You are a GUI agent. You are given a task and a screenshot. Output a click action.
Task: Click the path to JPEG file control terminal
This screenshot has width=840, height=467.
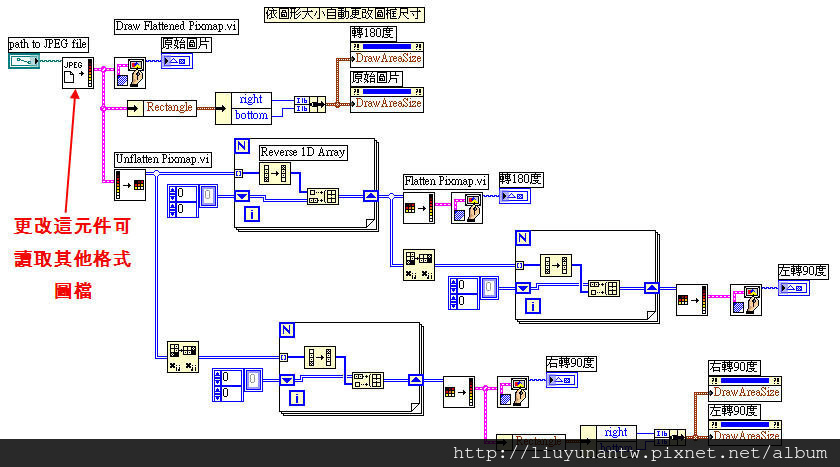click(x=24, y=61)
